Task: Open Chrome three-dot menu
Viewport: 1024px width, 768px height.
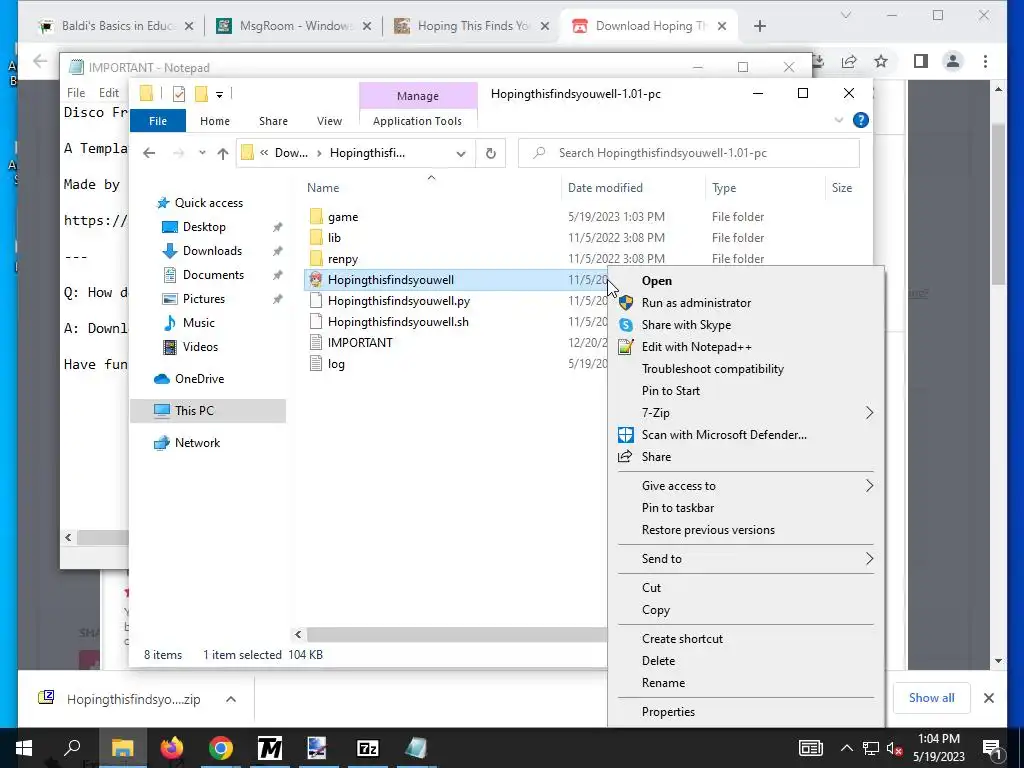Action: [x=985, y=61]
